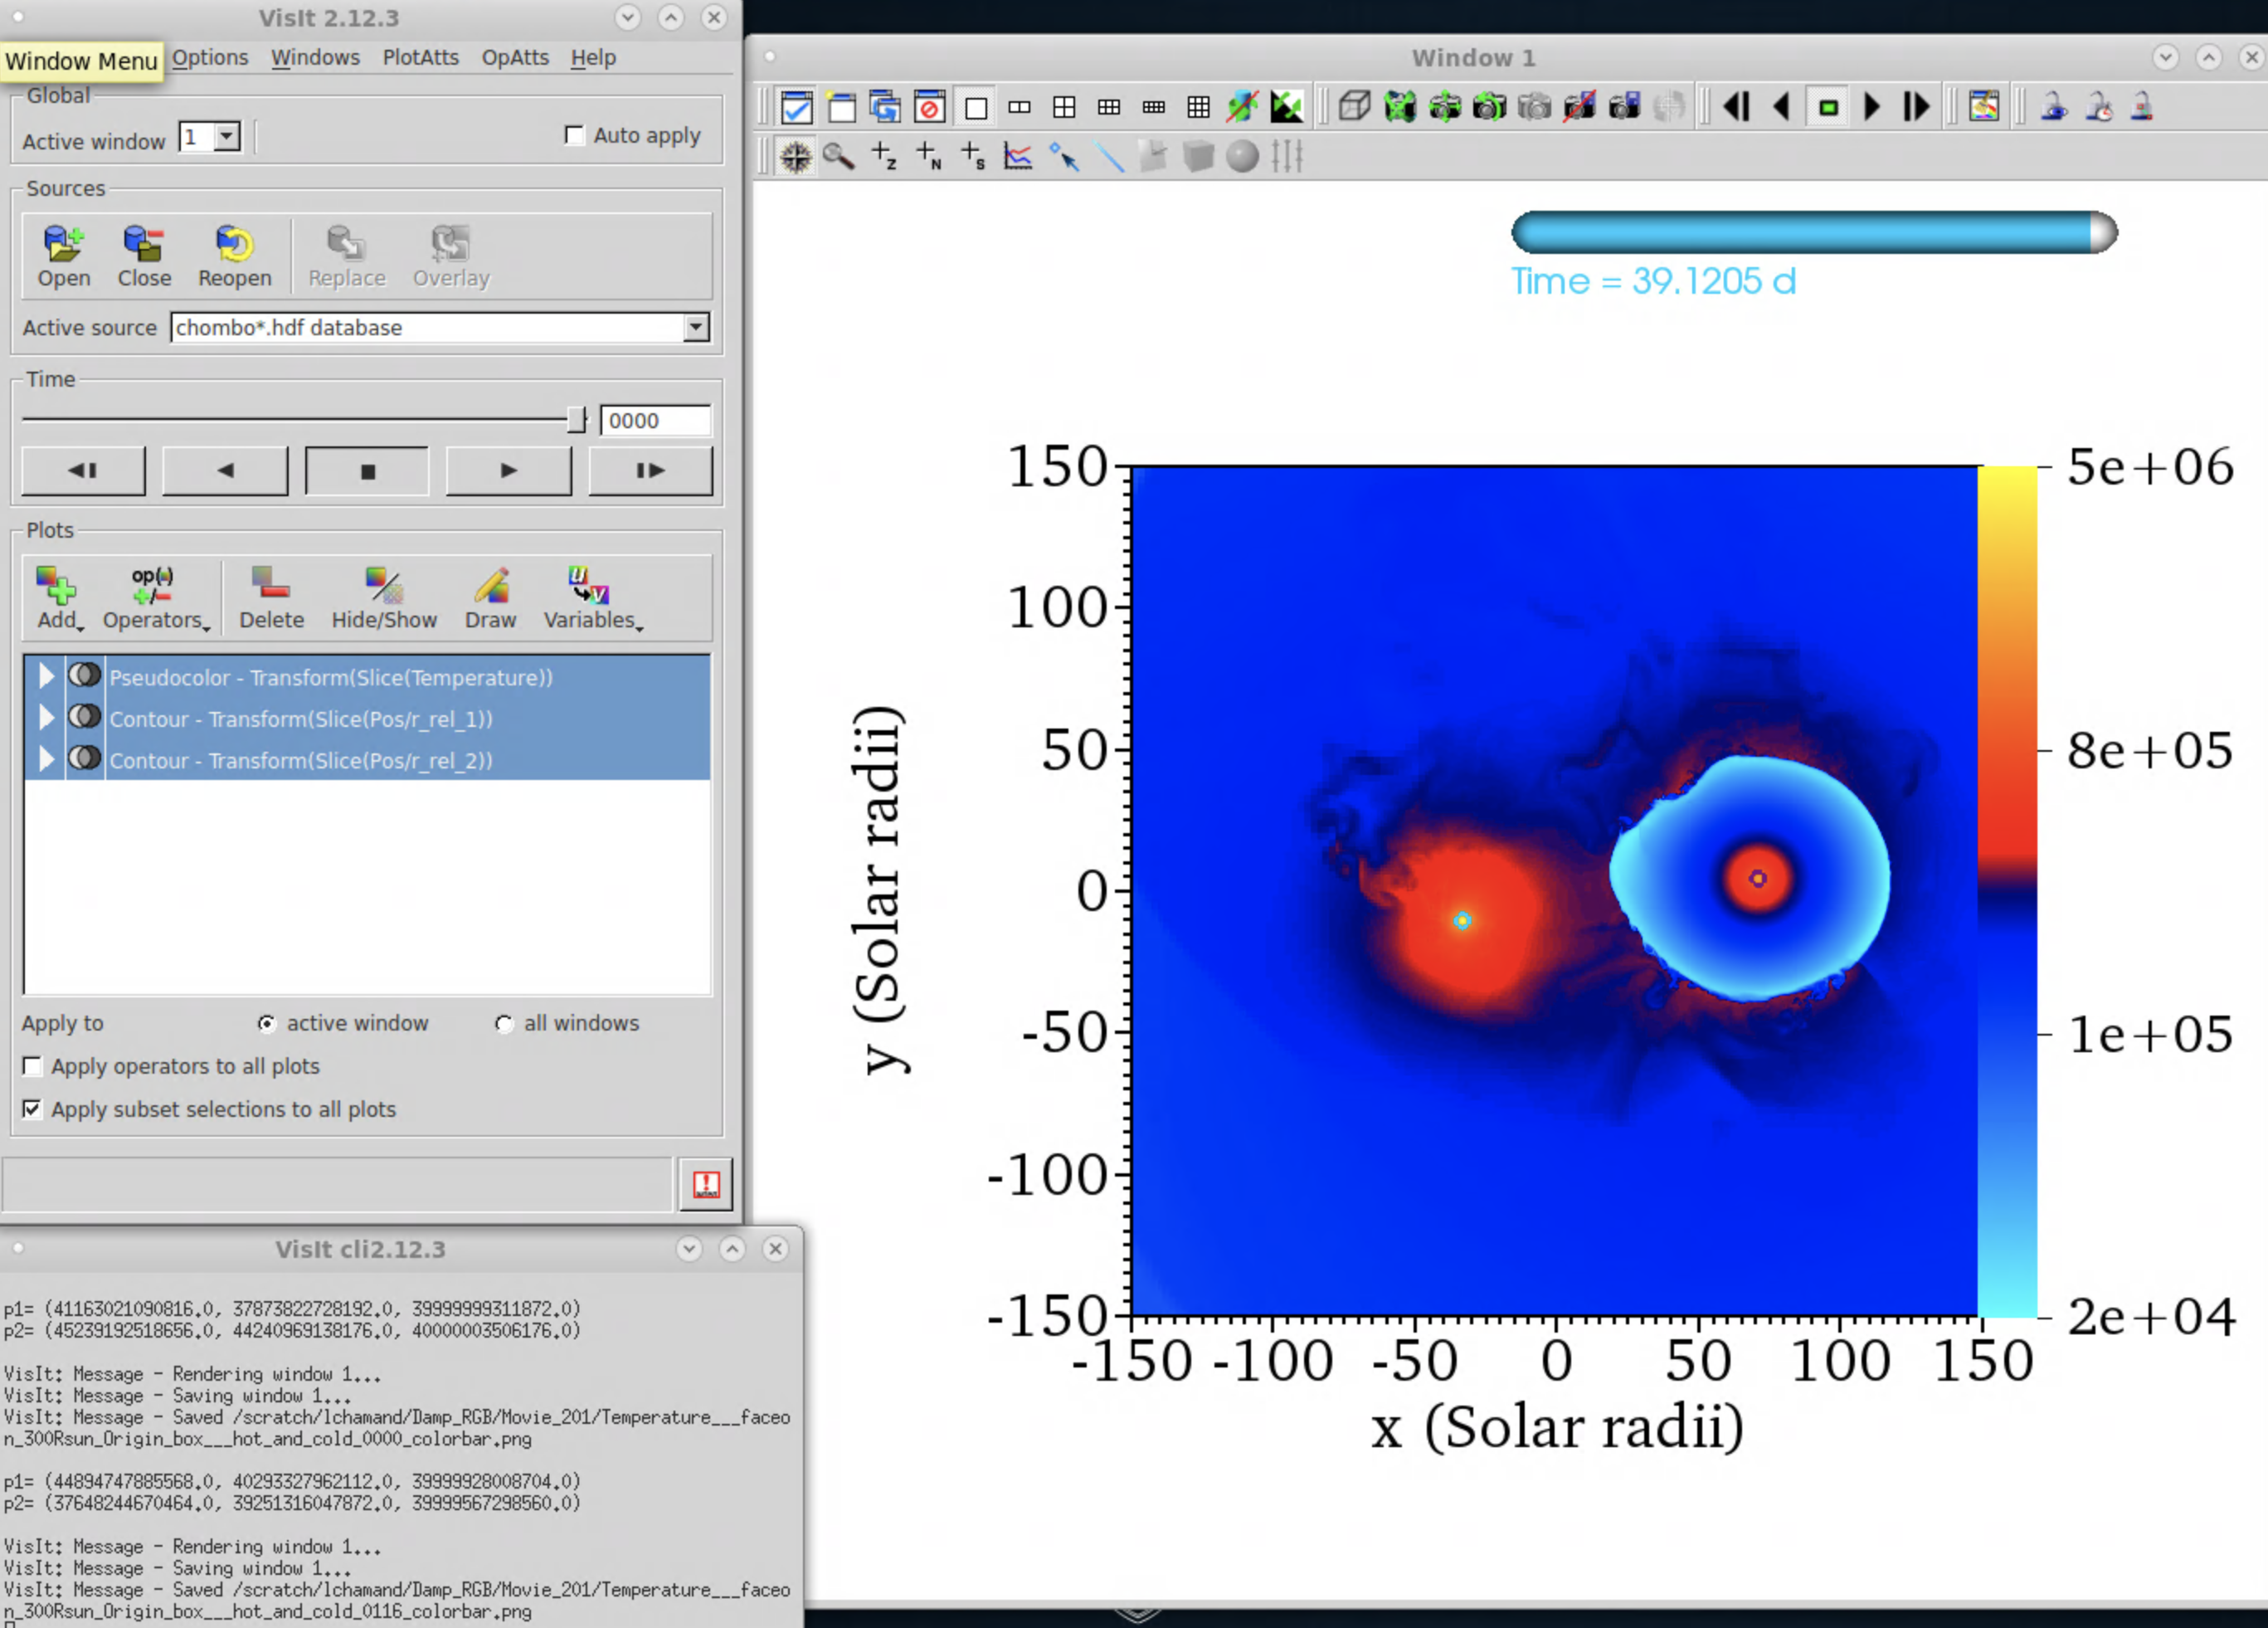This screenshot has height=1628, width=2268.
Task: Select the node pick tool (+N)
Action: tap(929, 157)
